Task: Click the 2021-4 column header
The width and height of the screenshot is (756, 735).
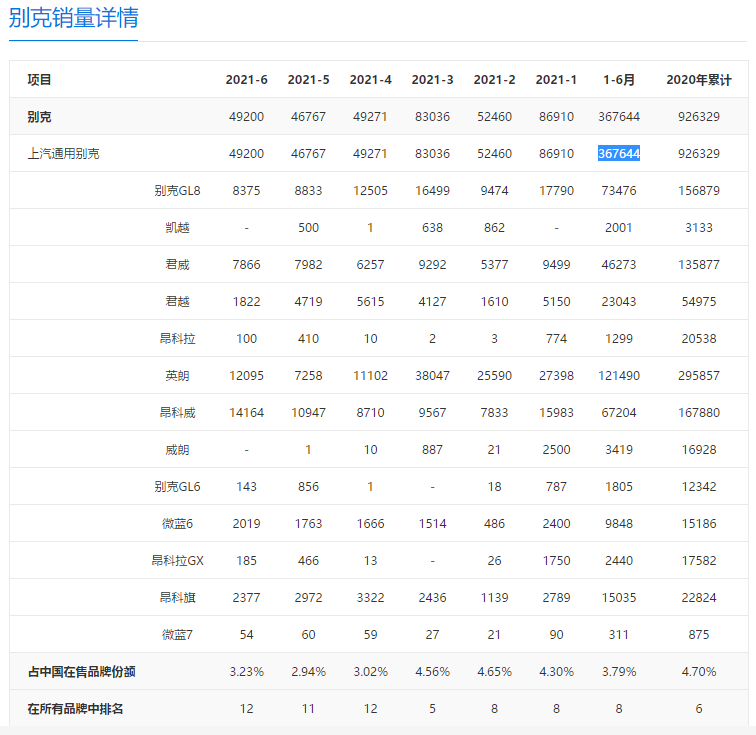Action: click(370, 80)
